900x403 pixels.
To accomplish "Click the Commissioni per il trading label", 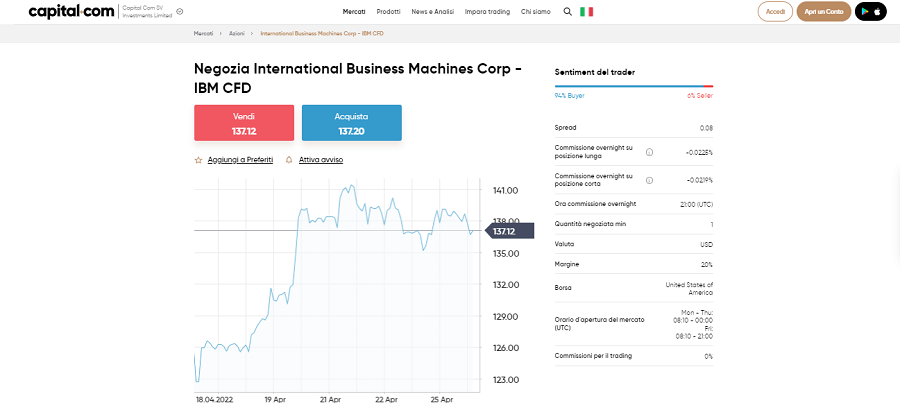I will point(593,356).
